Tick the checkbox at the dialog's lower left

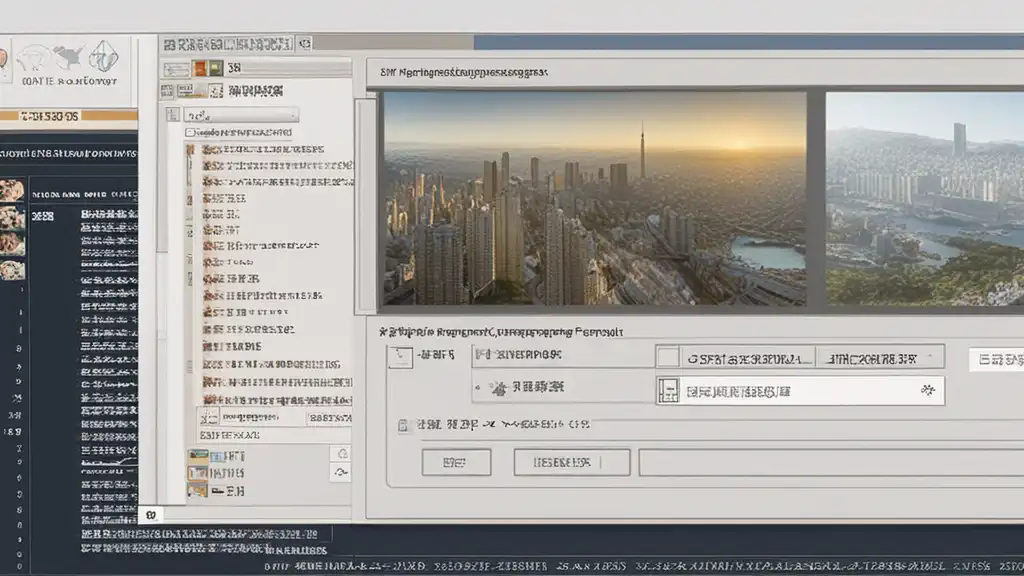point(403,425)
